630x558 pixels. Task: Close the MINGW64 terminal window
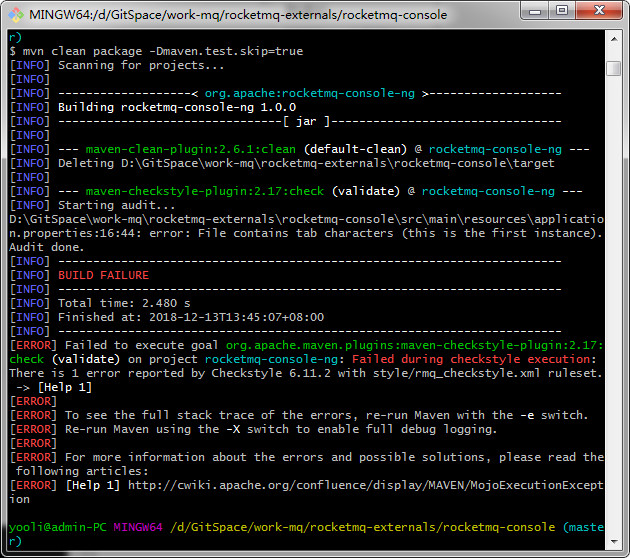pyautogui.click(x=599, y=11)
